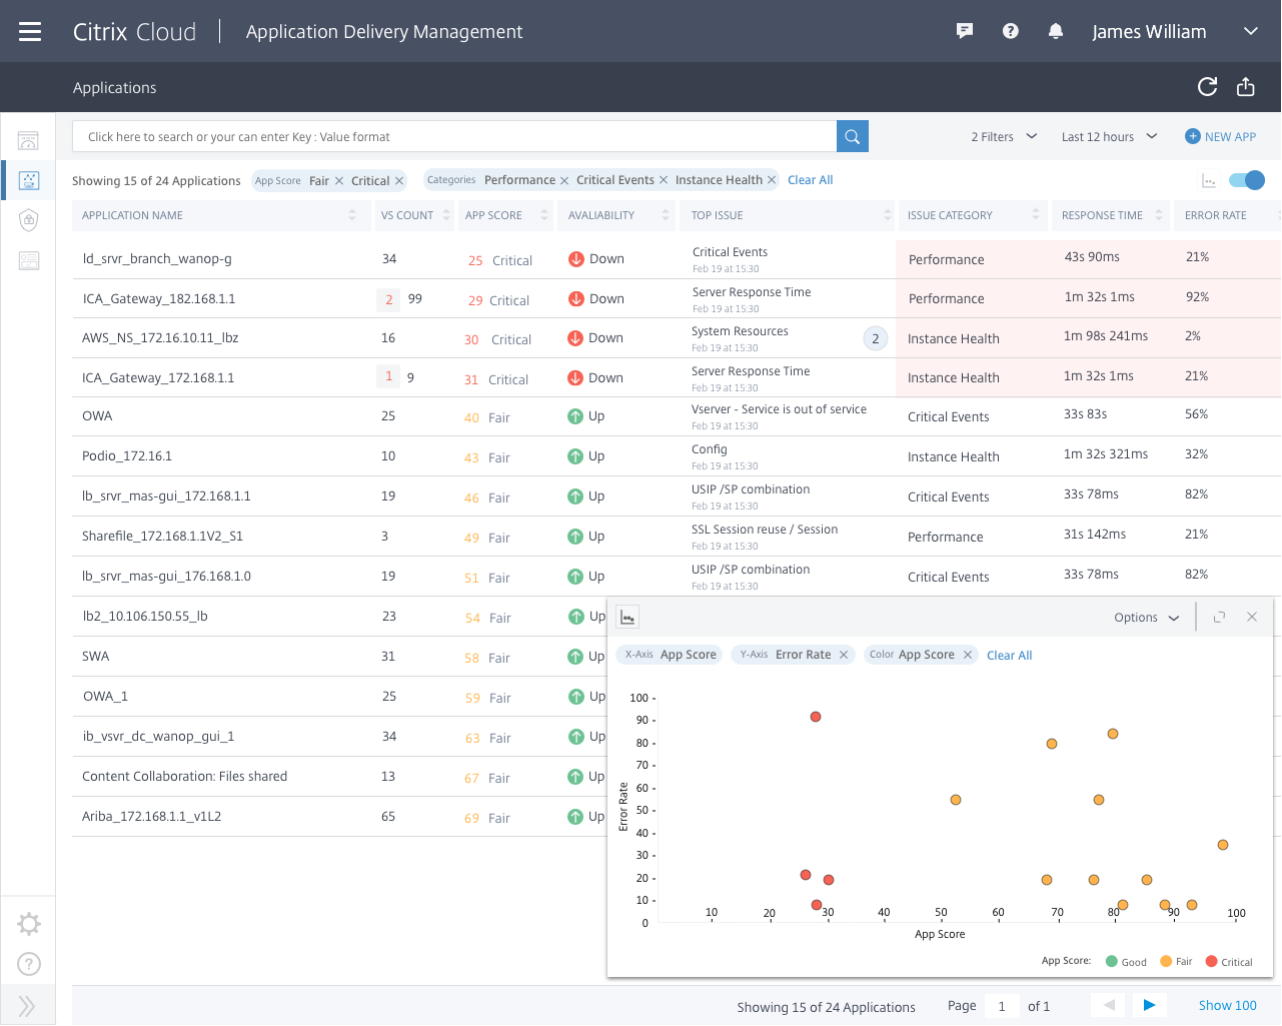Select the applications icon in left sidebar
This screenshot has height=1026, width=1282.
click(x=29, y=180)
